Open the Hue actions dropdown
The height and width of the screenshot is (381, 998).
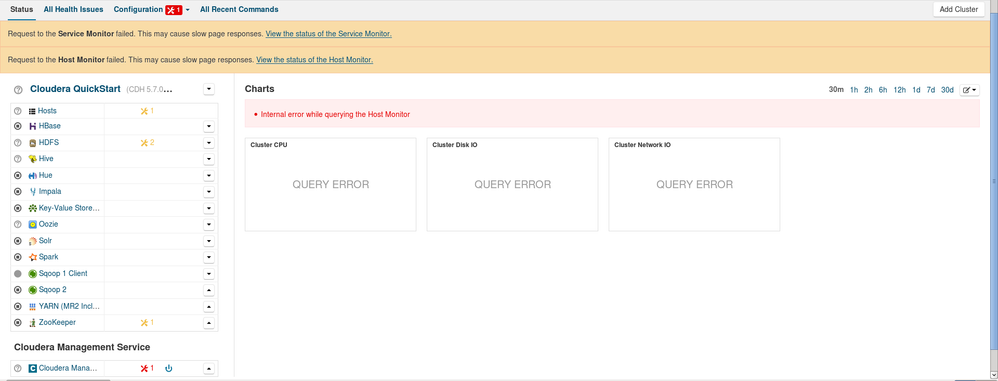click(209, 175)
